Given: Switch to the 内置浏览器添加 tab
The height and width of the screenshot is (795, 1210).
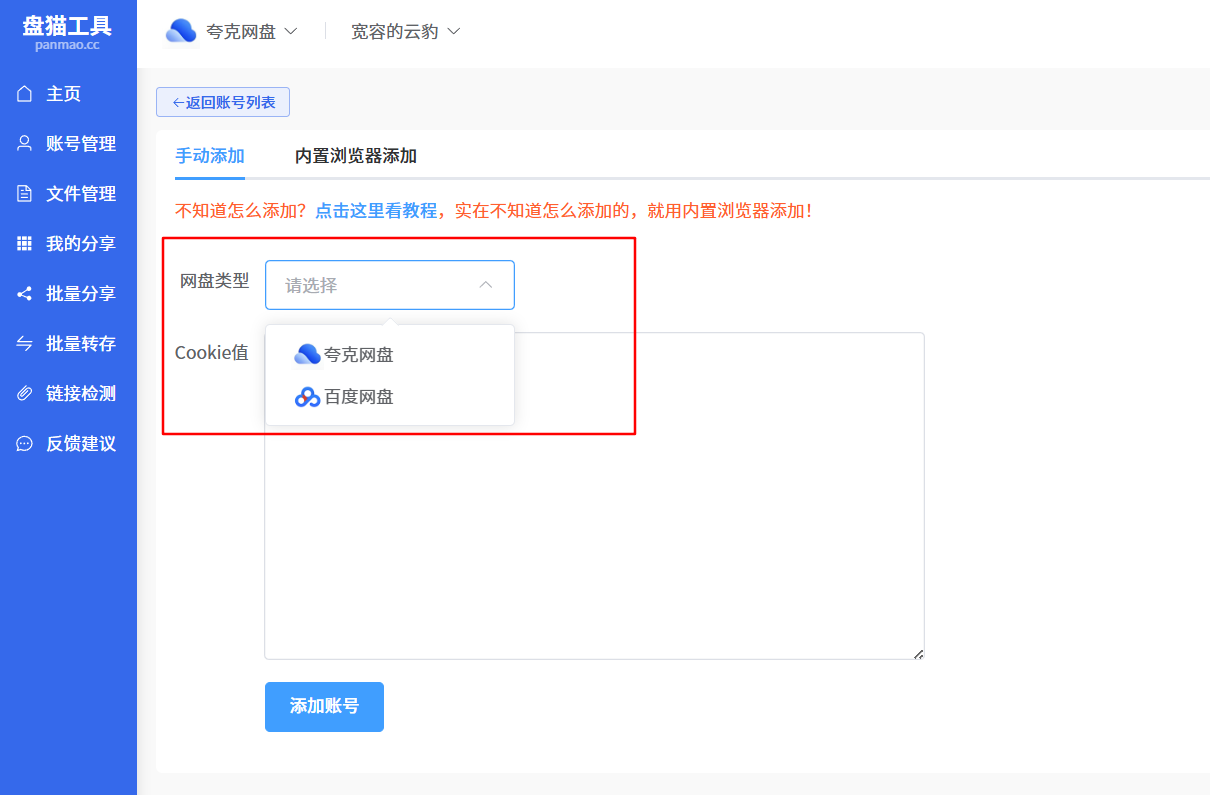Looking at the screenshot, I should click(x=355, y=156).
